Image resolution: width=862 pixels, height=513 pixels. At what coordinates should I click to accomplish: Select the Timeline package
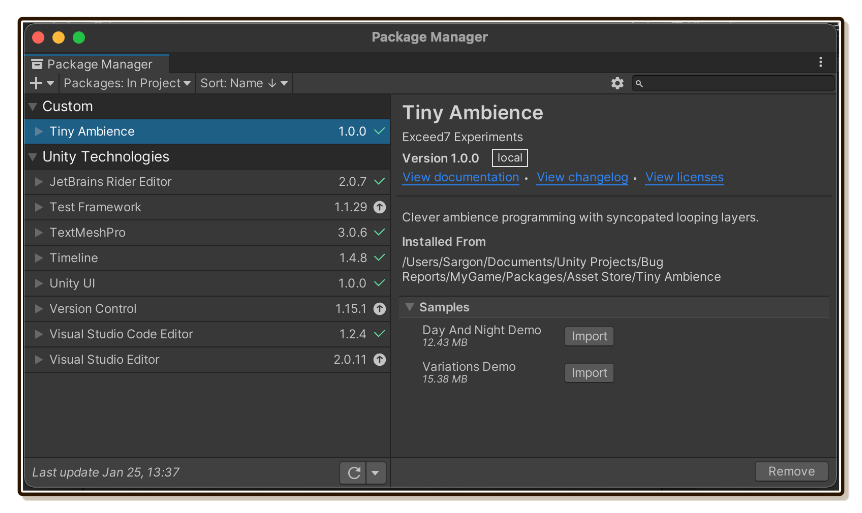click(207, 258)
